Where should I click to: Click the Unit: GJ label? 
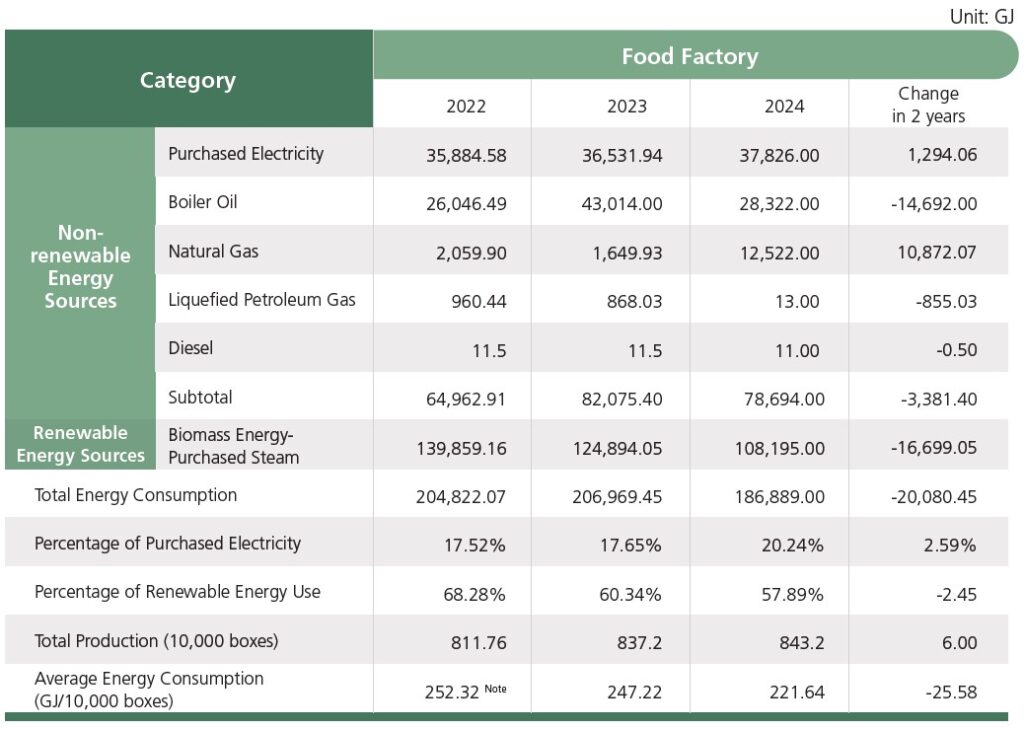[981, 15]
